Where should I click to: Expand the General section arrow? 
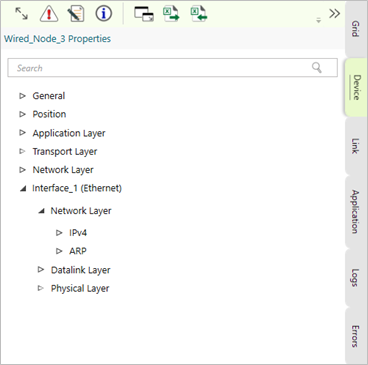(22, 96)
